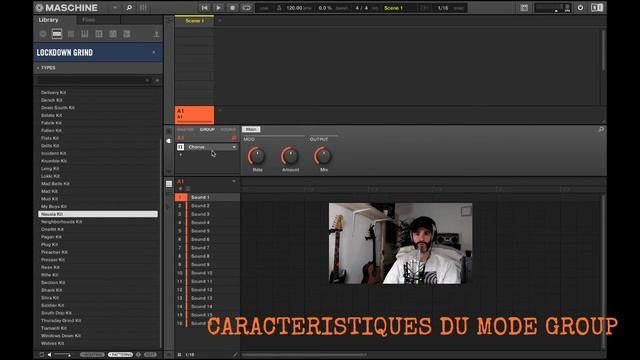The height and width of the screenshot is (360, 640).
Task: Switch to the SOUND channel tab
Action: (x=228, y=129)
